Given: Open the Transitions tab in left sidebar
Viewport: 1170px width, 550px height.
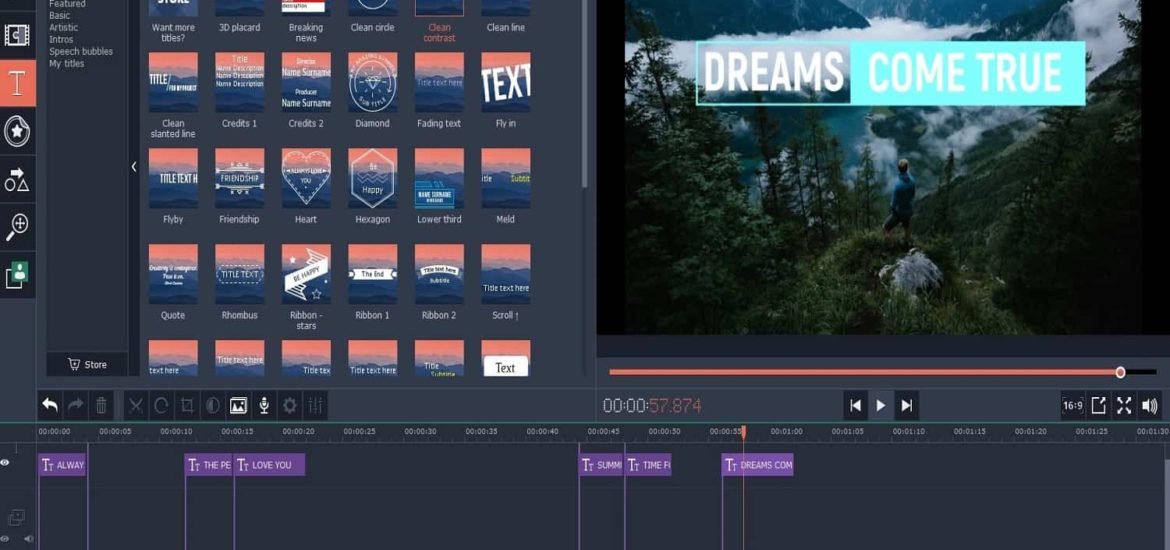Looking at the screenshot, I should (17, 34).
